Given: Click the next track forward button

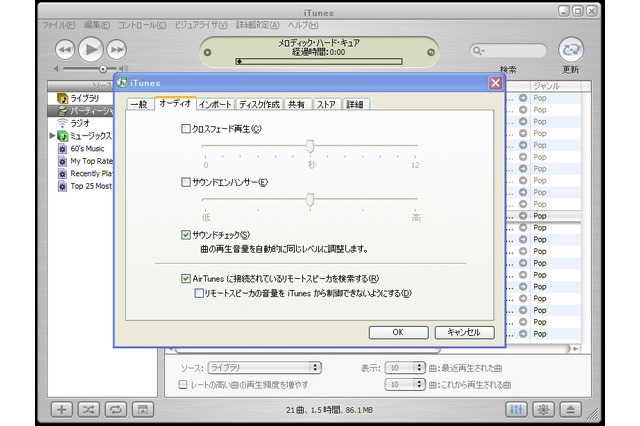Looking at the screenshot, I should click(x=117, y=48).
